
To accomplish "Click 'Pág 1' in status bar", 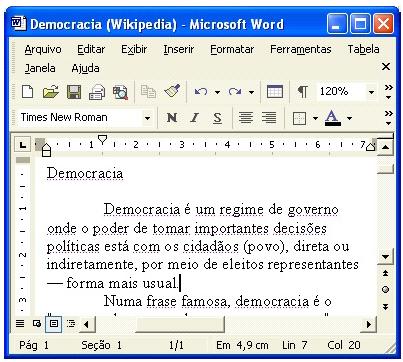I will click(34, 345).
